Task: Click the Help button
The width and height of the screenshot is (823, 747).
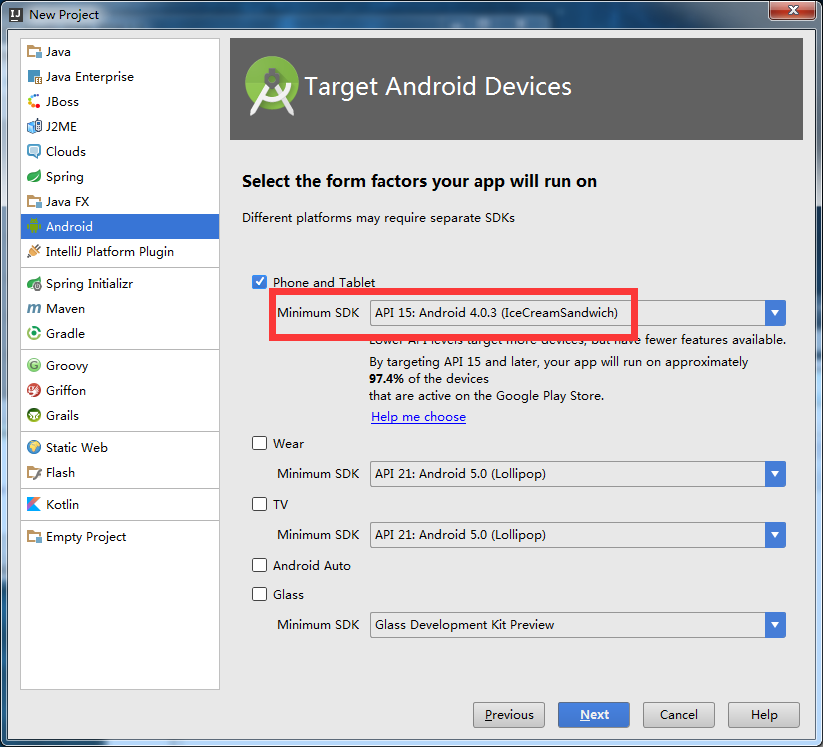Action: [x=764, y=714]
